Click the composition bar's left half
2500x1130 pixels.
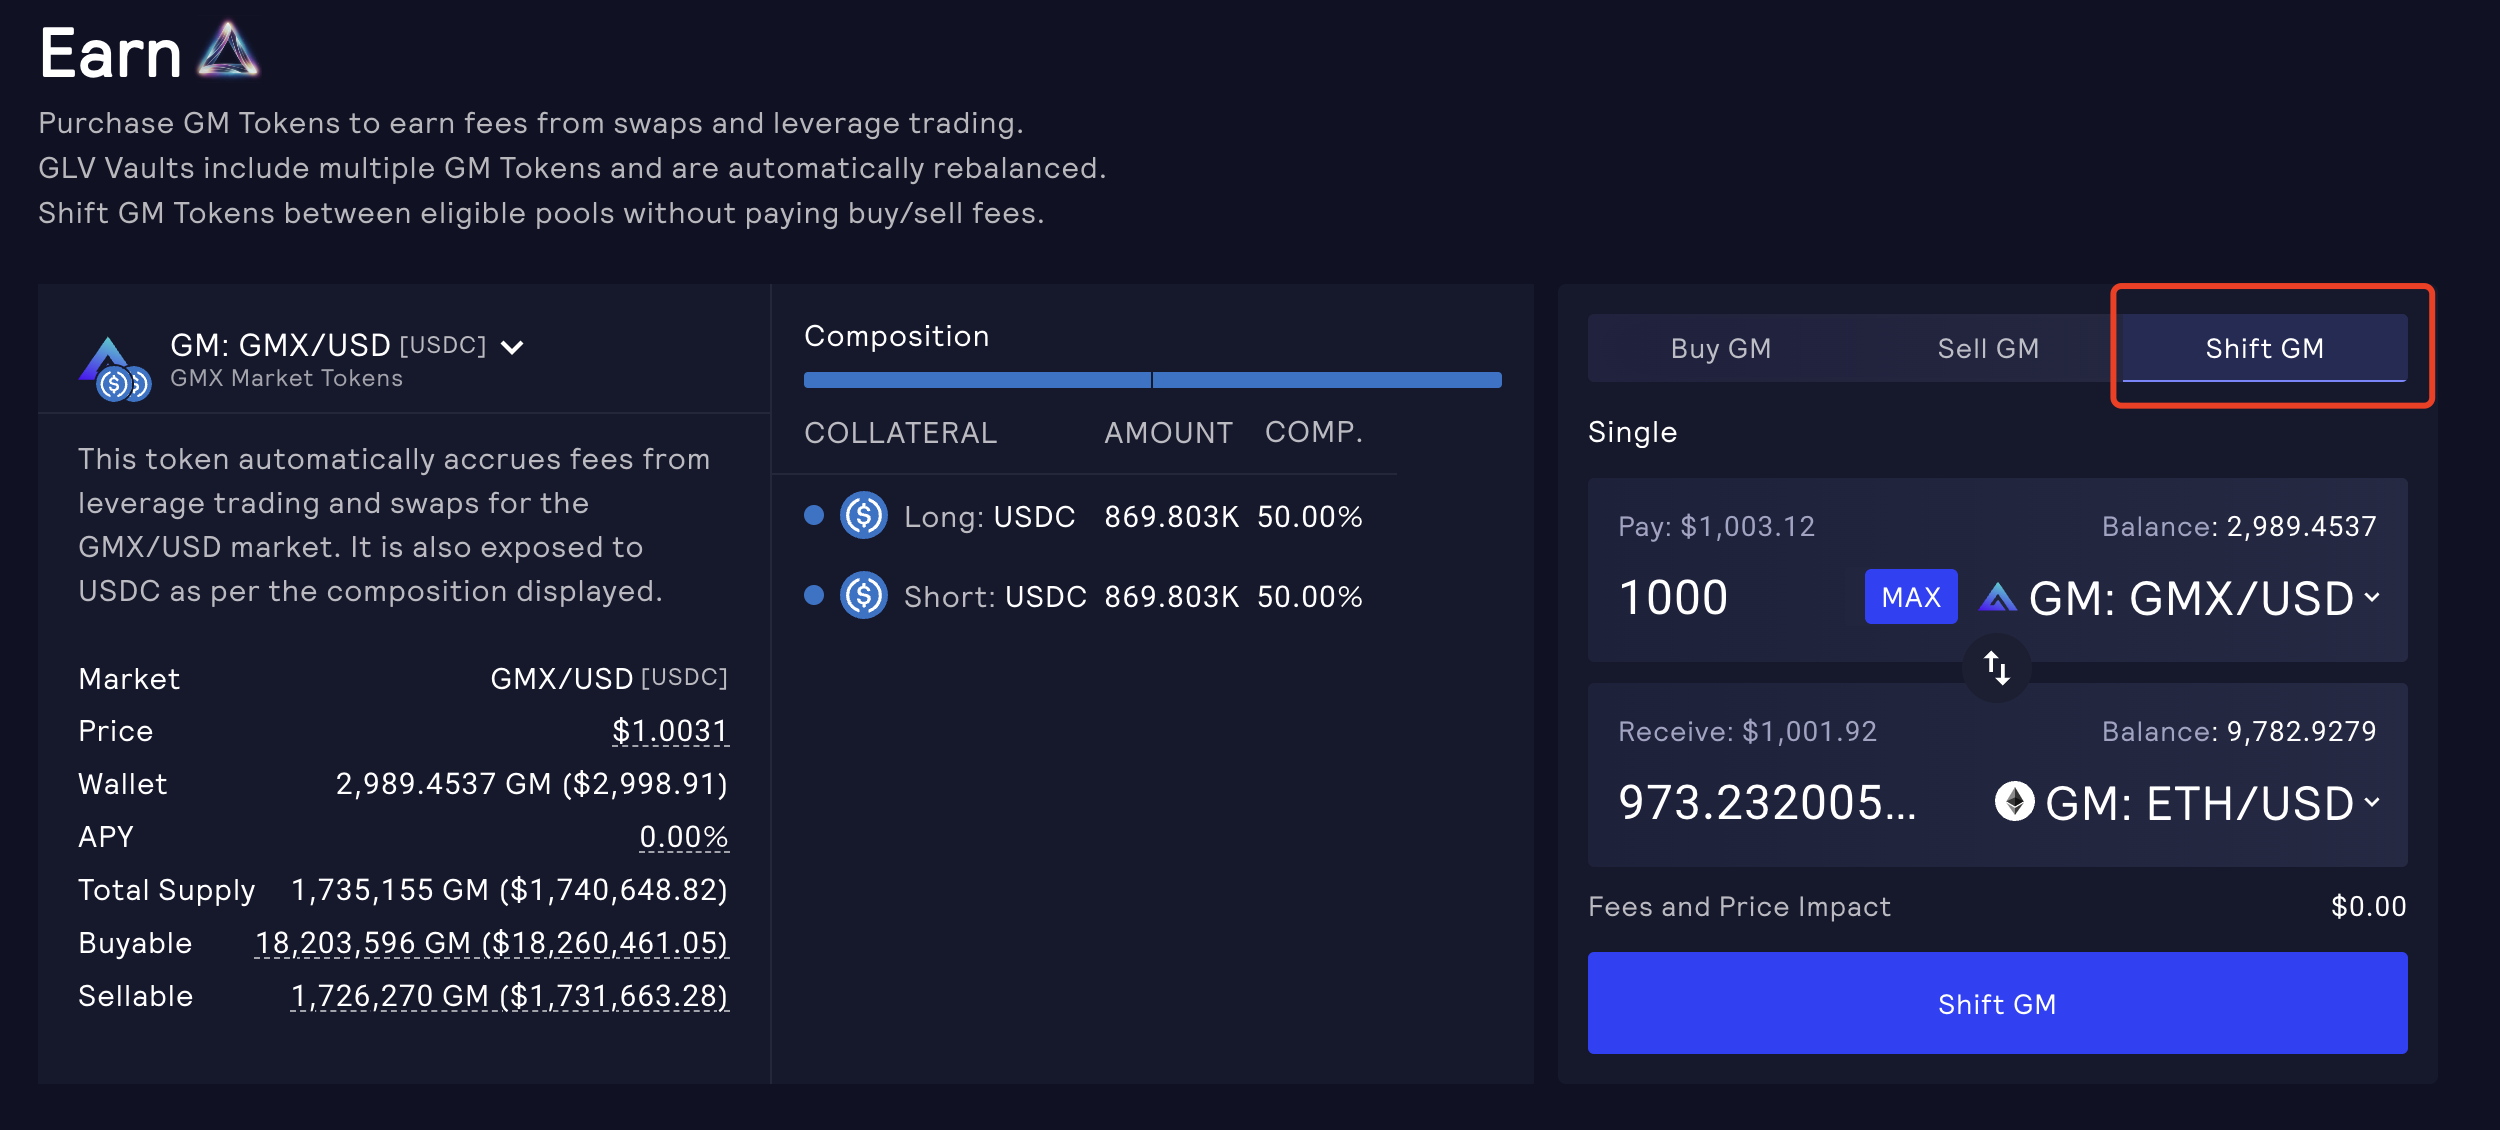pos(976,380)
